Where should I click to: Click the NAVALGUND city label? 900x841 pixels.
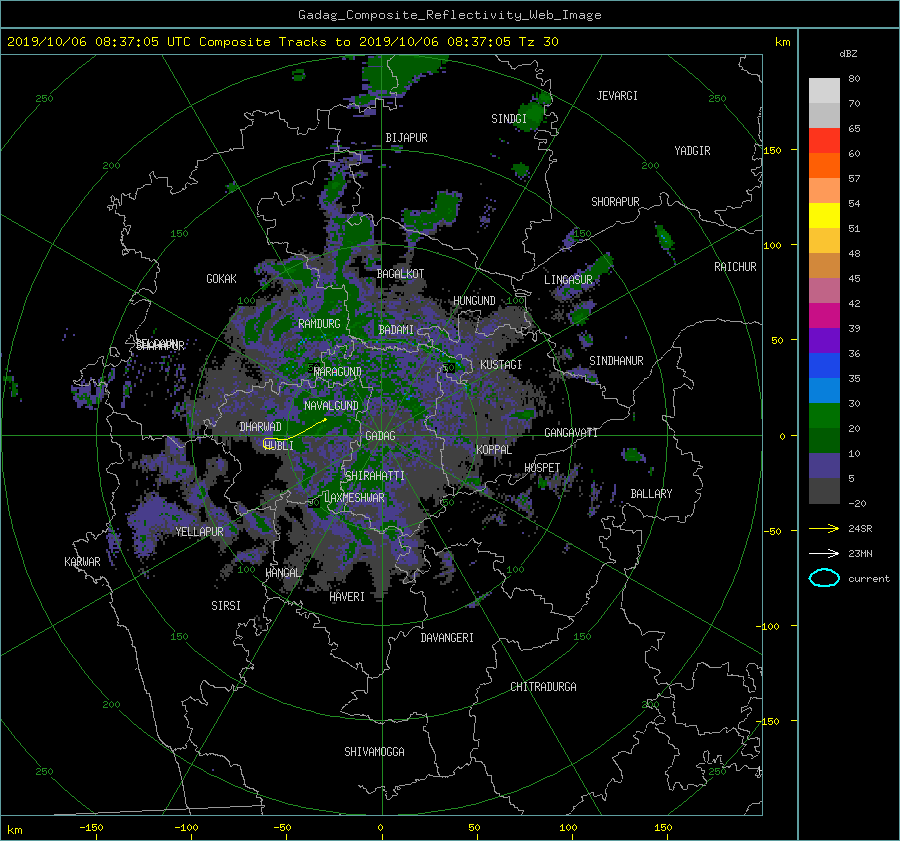pos(331,405)
